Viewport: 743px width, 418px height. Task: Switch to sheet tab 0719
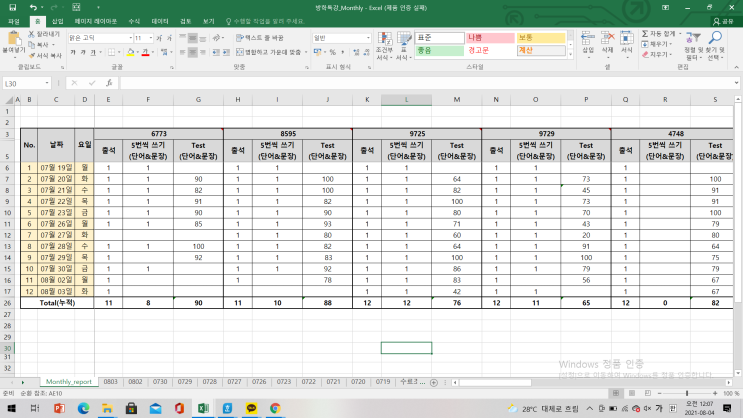tap(383, 382)
